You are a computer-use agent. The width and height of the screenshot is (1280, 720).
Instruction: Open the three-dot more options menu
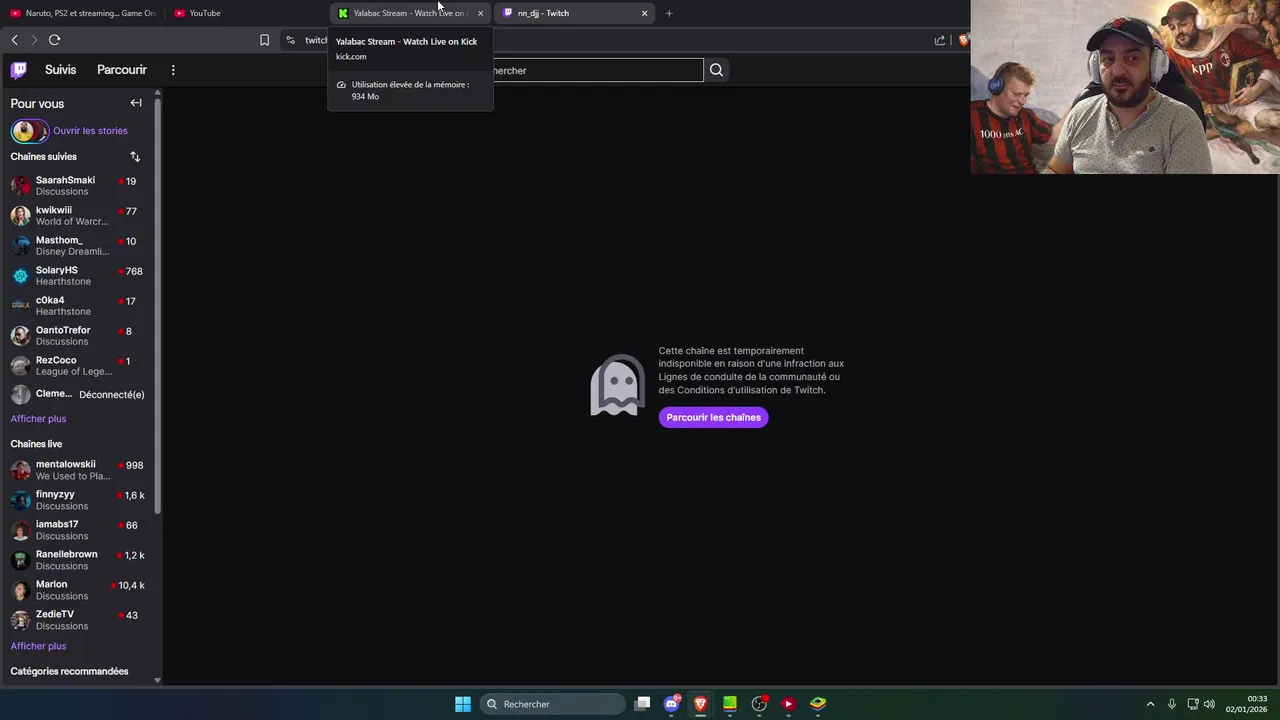[173, 70]
